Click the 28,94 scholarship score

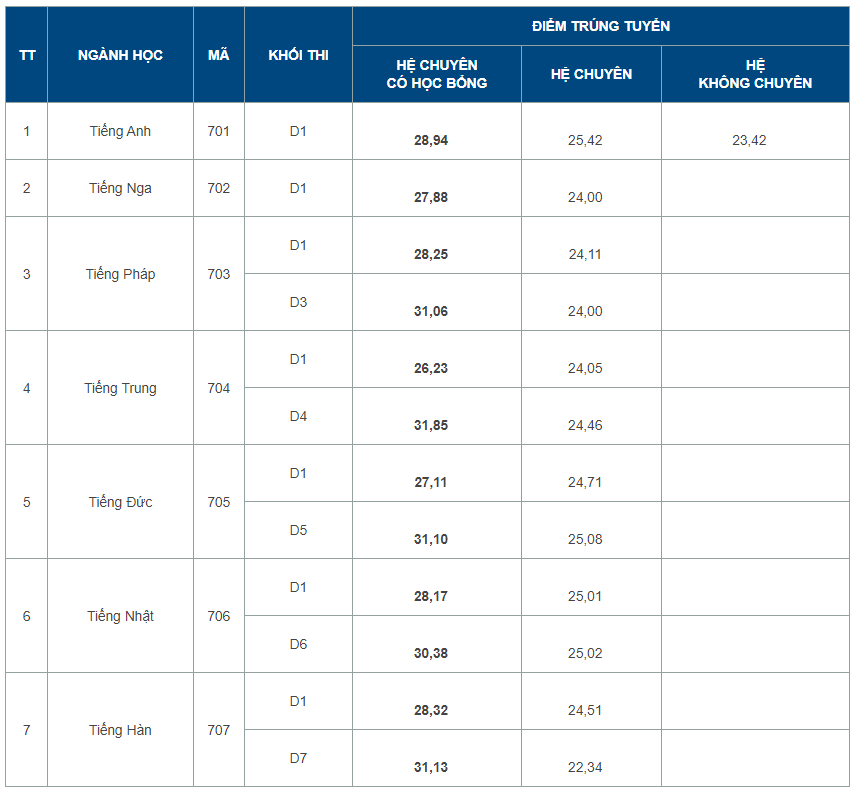431,140
